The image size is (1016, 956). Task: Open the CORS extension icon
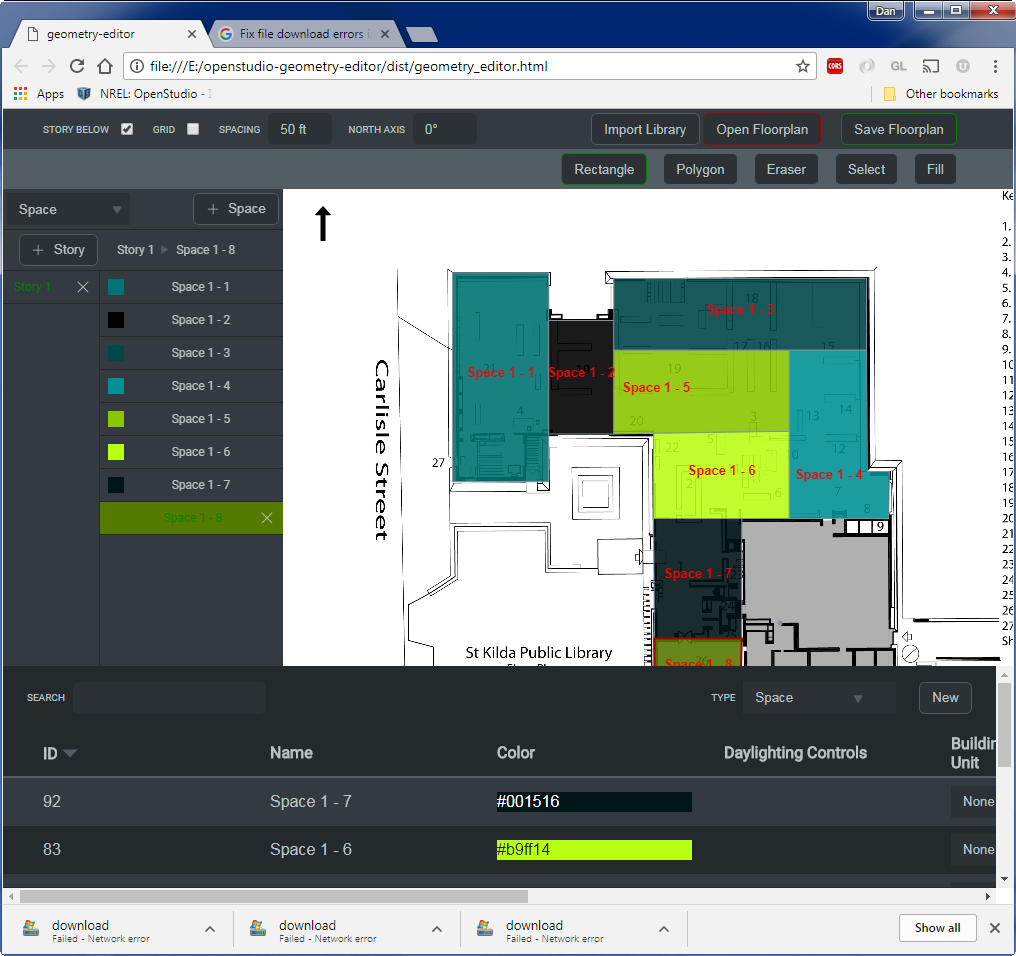pyautogui.click(x=835, y=66)
